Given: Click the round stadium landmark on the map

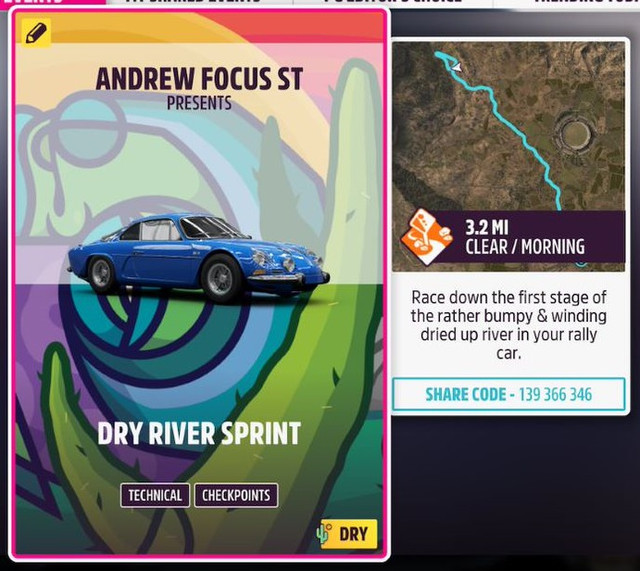Looking at the screenshot, I should click(x=575, y=134).
